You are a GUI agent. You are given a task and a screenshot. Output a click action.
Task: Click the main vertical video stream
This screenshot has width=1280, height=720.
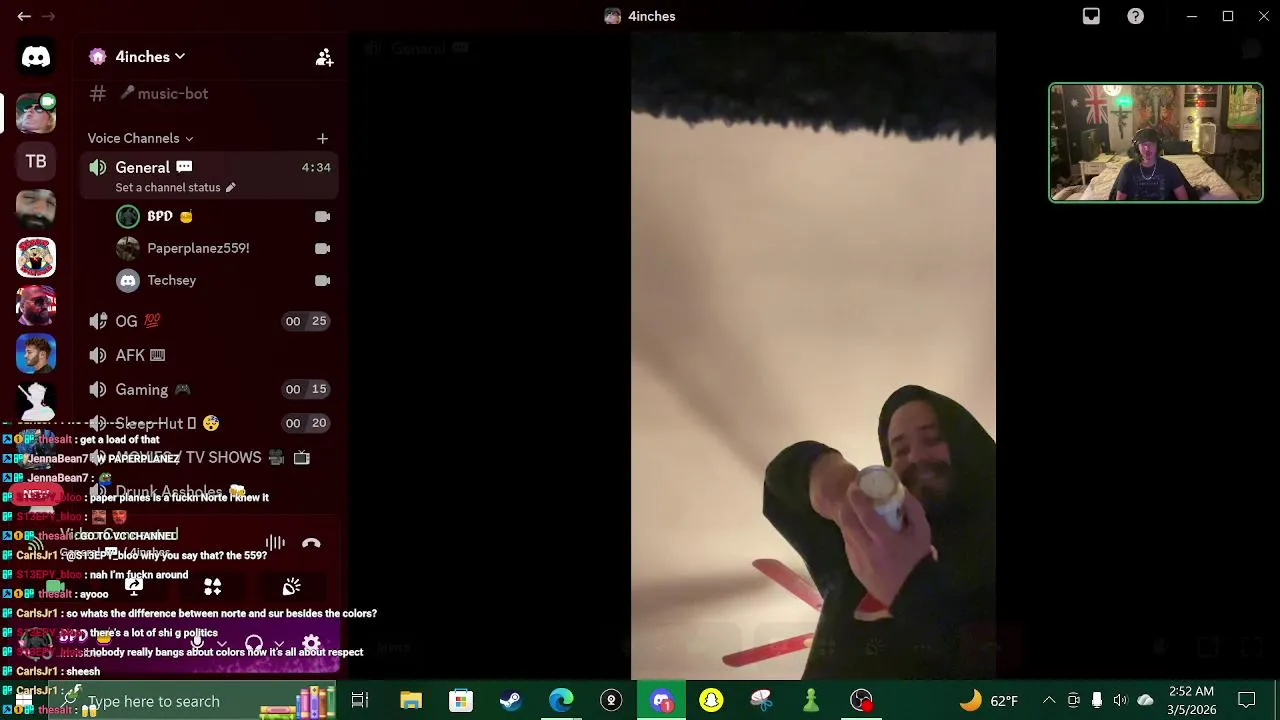pos(813,356)
